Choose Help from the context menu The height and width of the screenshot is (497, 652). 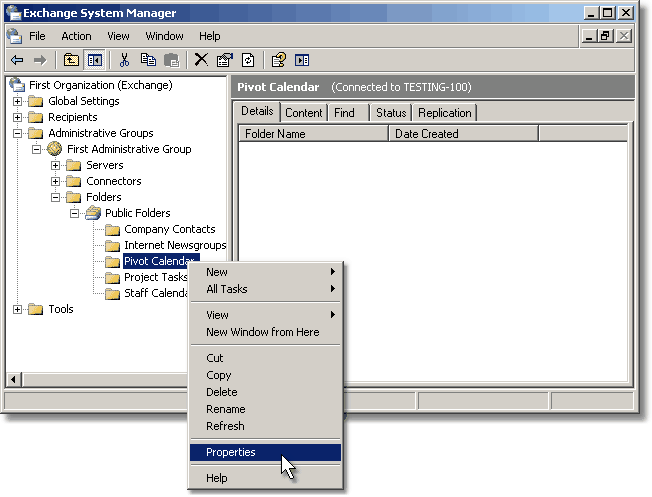pyautogui.click(x=265, y=478)
